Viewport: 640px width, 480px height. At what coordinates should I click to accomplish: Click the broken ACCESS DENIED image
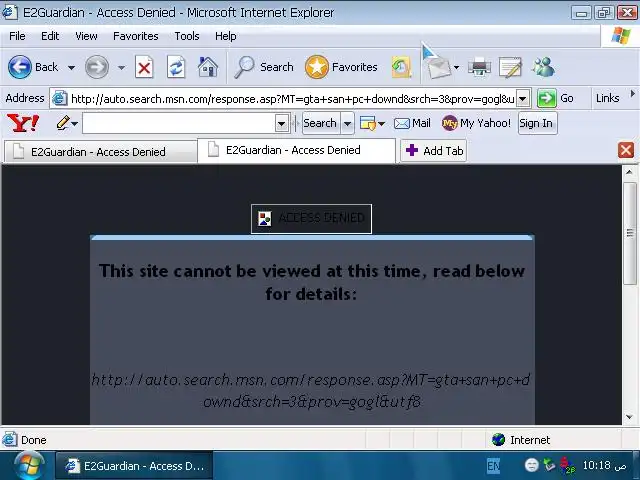(311, 219)
